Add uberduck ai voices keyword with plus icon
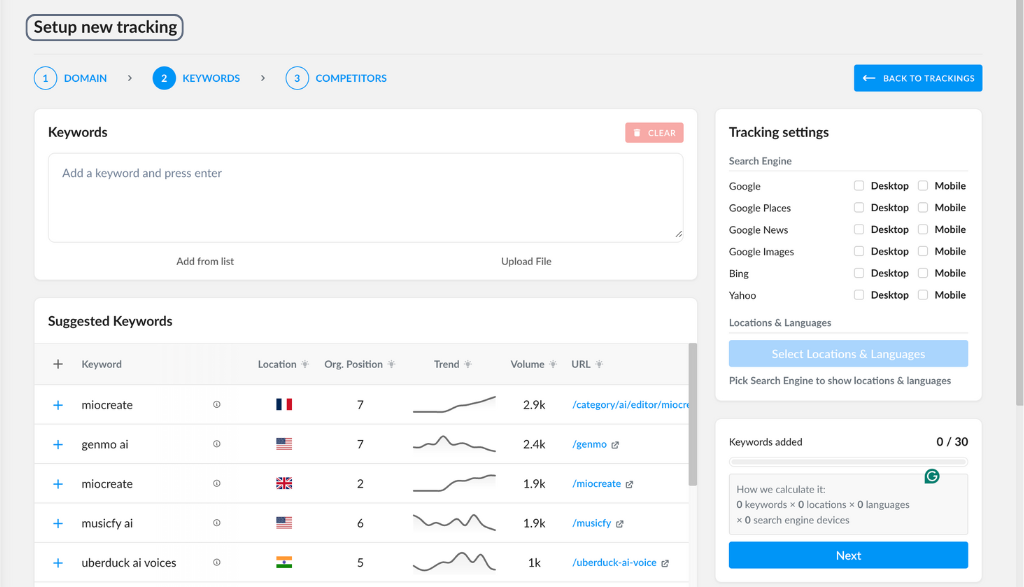The image size is (1024, 587). pyautogui.click(x=58, y=563)
